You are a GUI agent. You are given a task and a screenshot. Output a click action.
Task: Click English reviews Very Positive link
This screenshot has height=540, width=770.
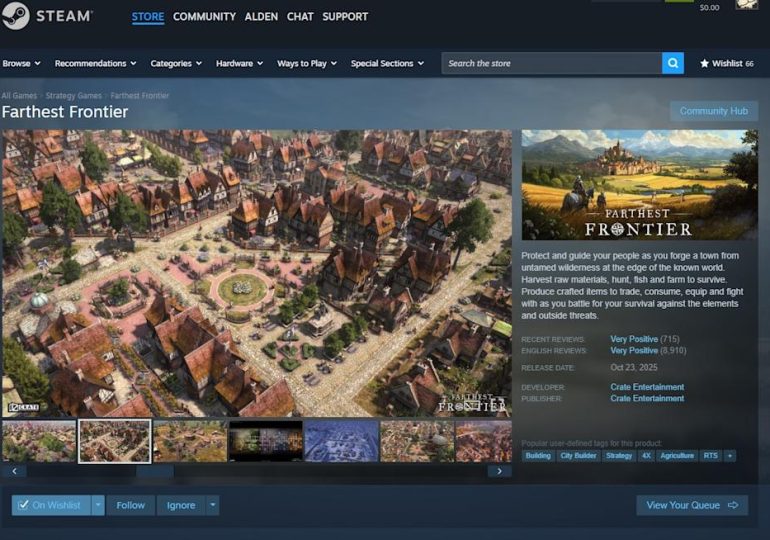pos(634,351)
